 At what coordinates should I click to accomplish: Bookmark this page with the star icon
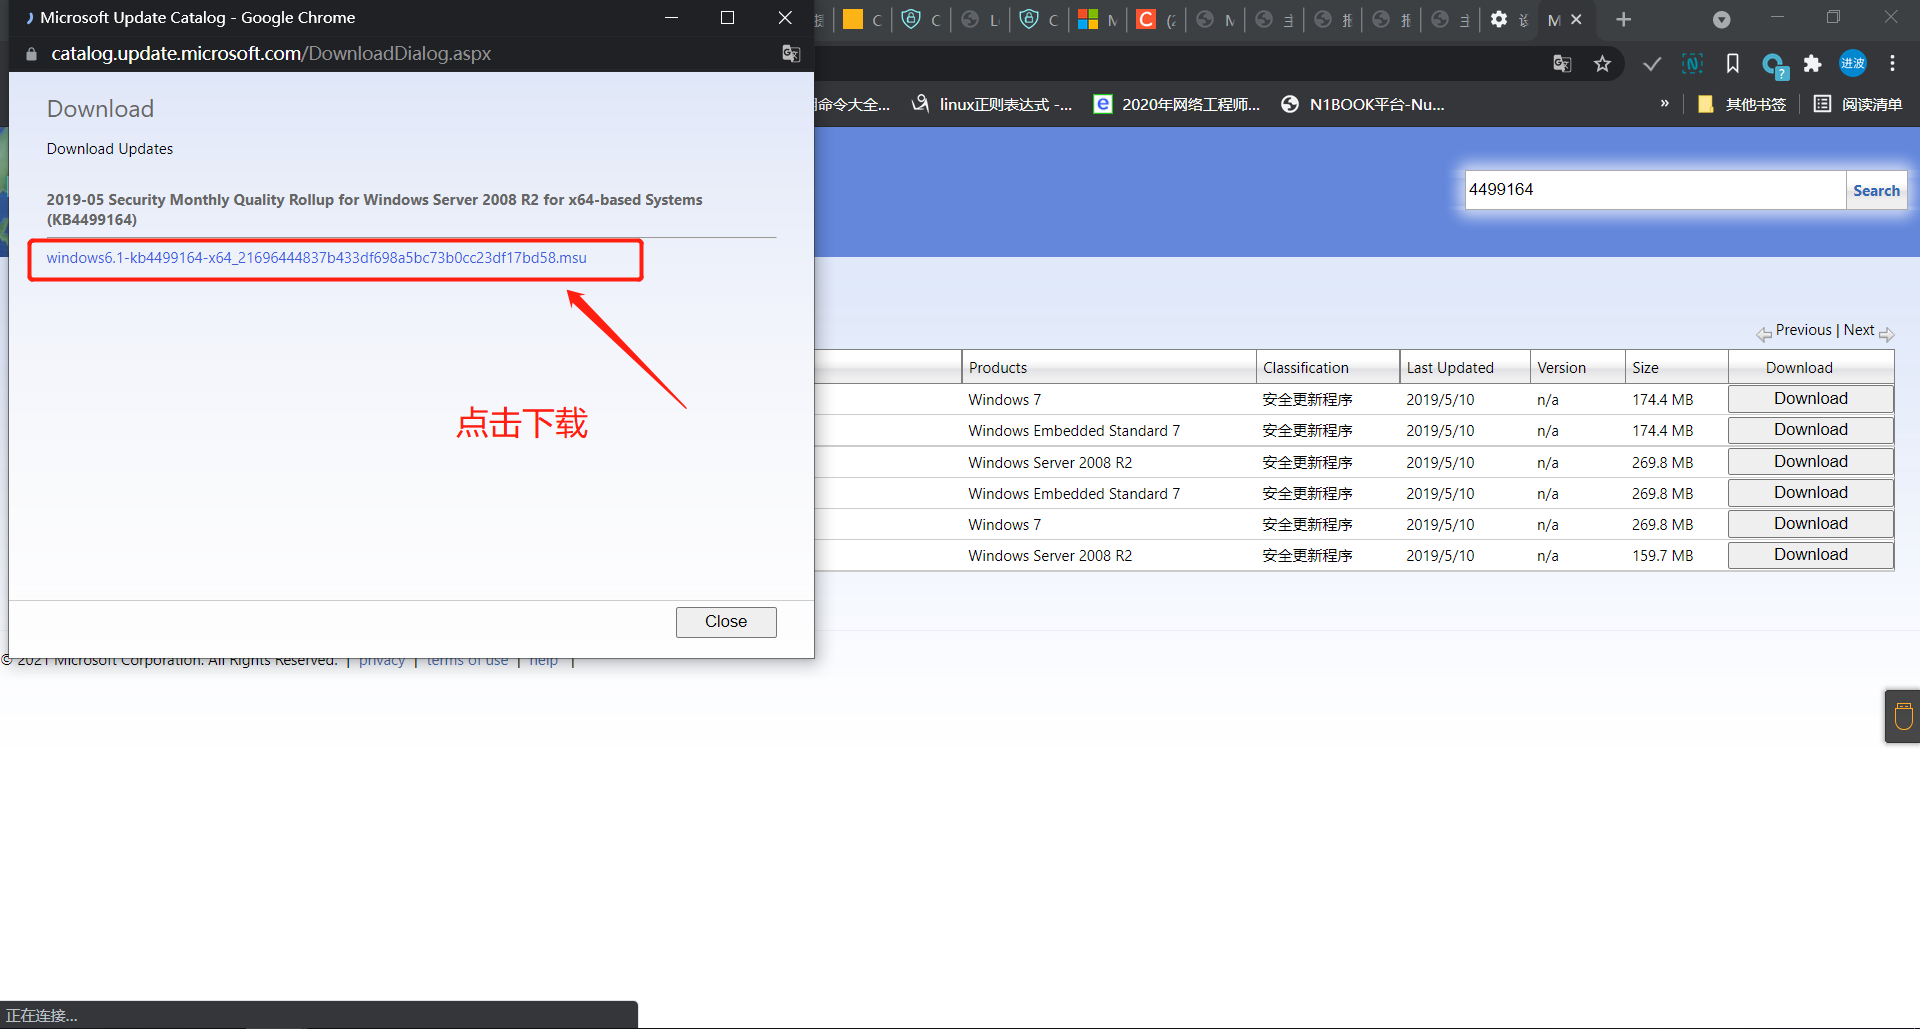point(1603,64)
